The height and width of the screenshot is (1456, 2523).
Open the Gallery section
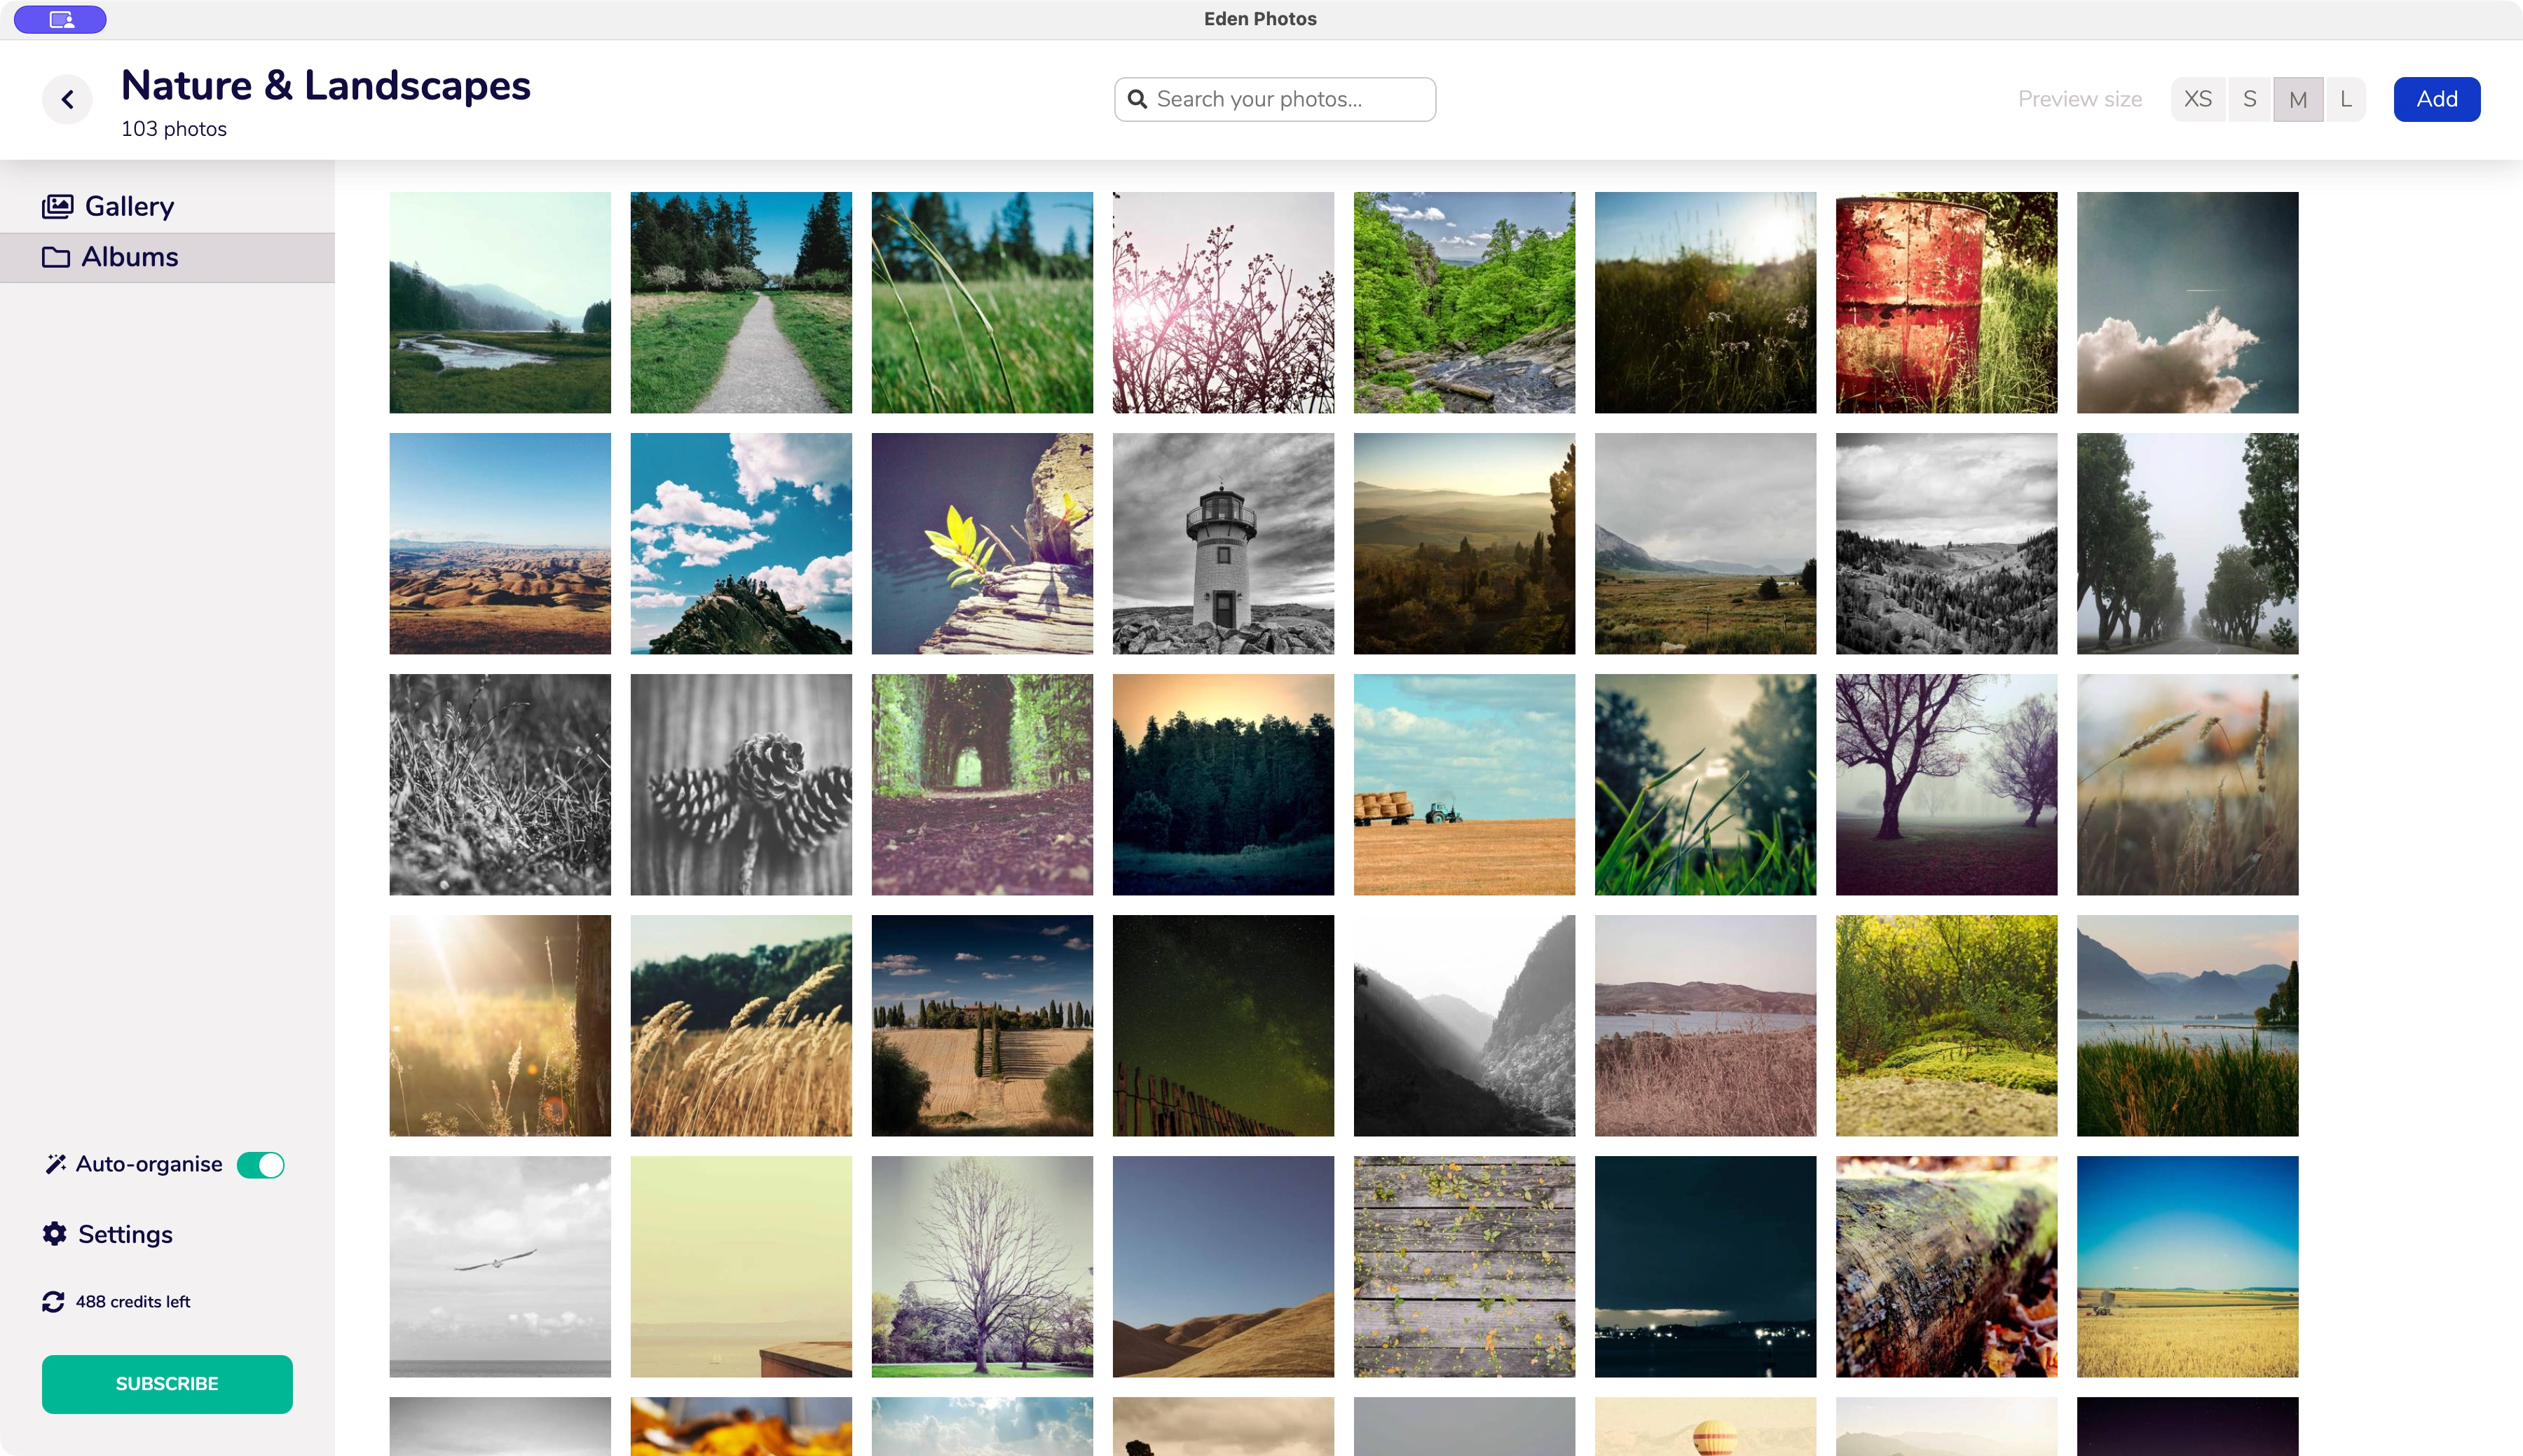167,206
